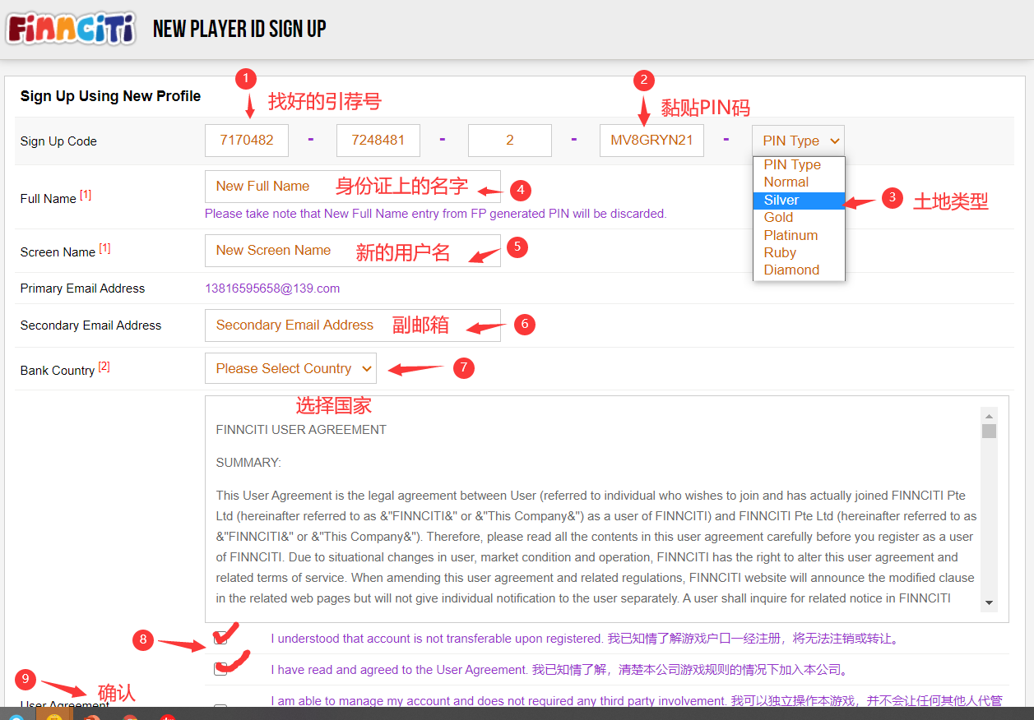Select the Silver PIN type option
The height and width of the screenshot is (720, 1034).
[x=799, y=200]
